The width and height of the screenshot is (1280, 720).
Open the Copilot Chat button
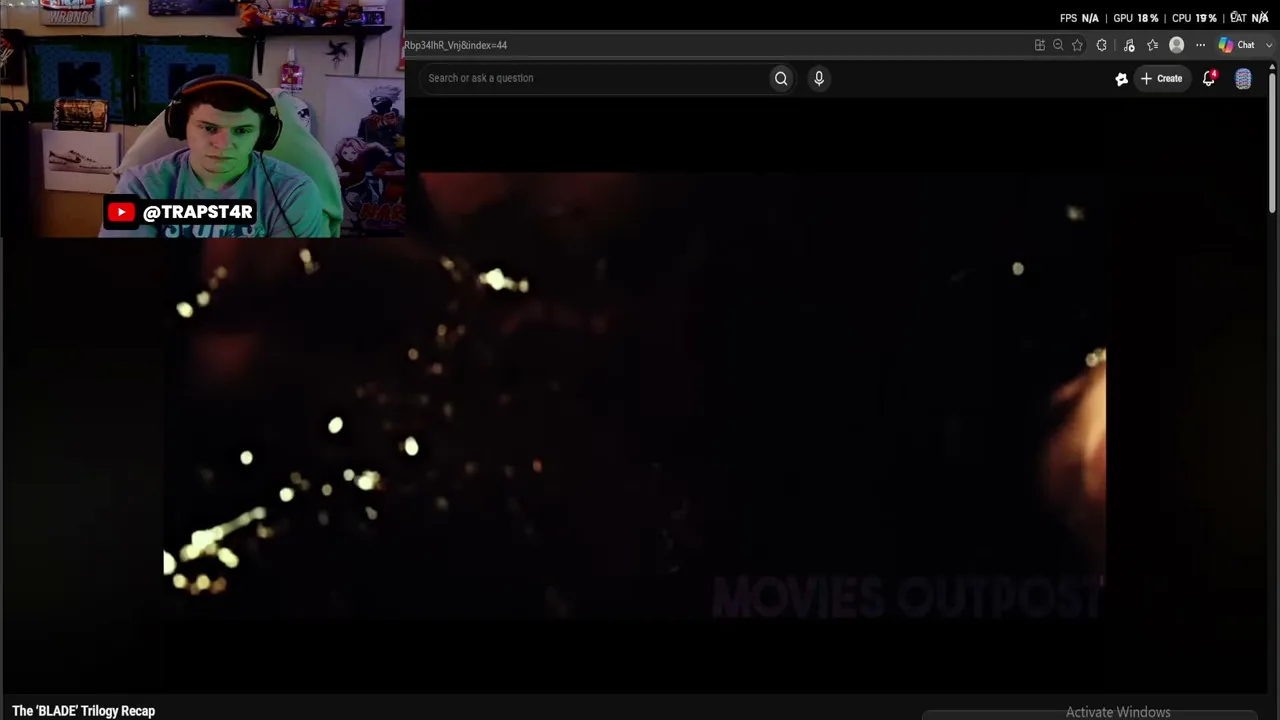[x=1237, y=45]
